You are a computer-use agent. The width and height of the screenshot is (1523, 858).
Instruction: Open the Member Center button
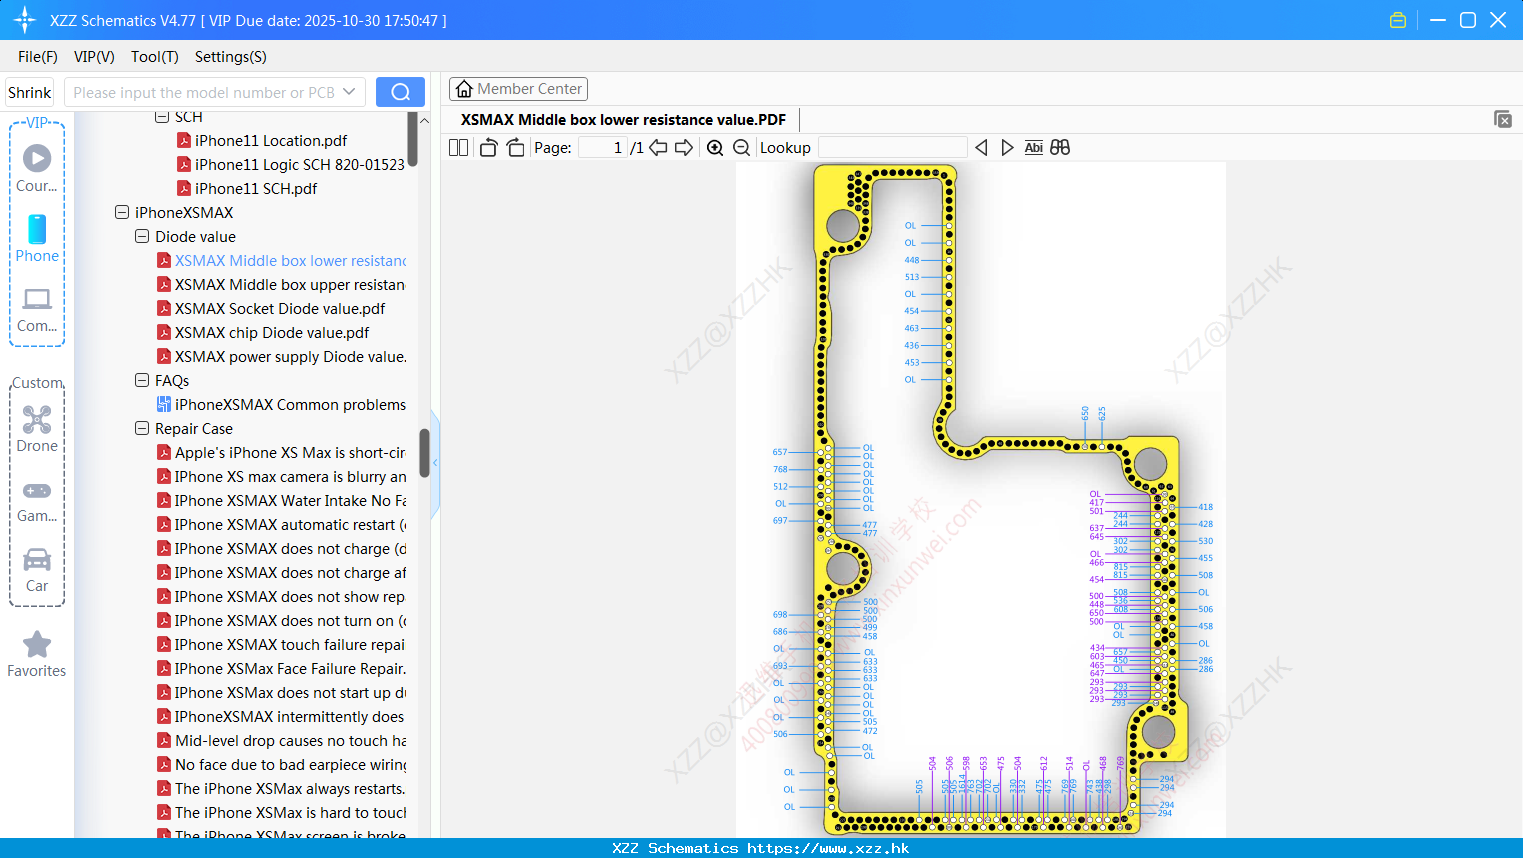(518, 89)
